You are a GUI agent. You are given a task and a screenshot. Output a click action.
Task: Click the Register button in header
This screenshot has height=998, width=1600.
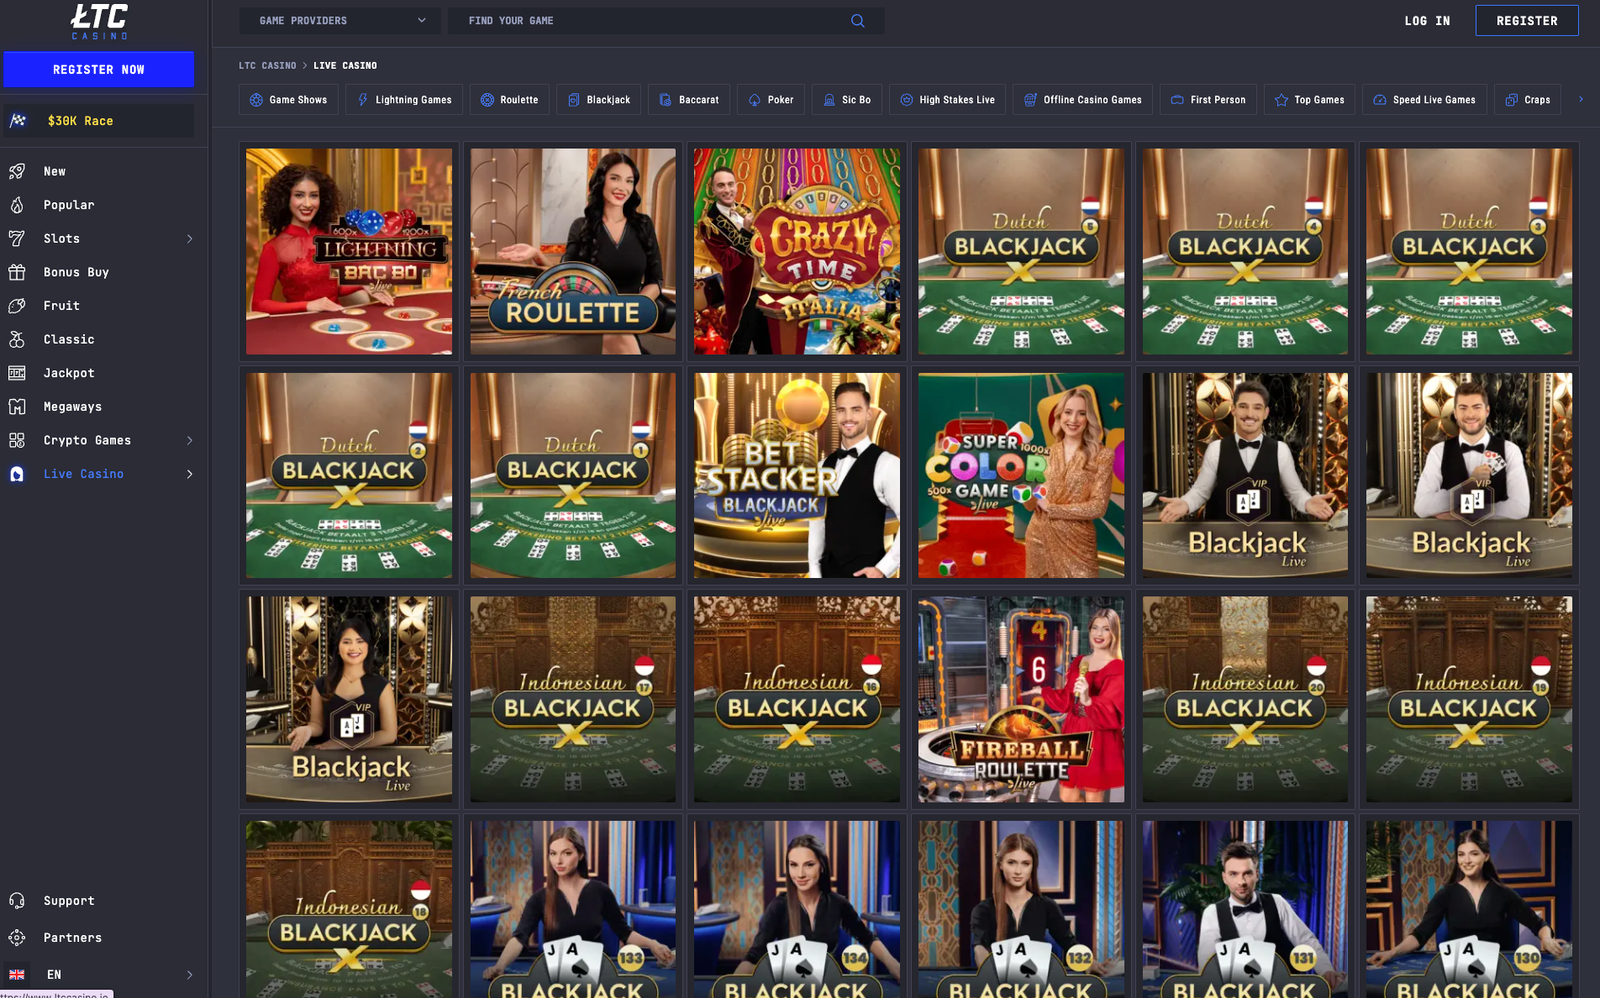1526,21
